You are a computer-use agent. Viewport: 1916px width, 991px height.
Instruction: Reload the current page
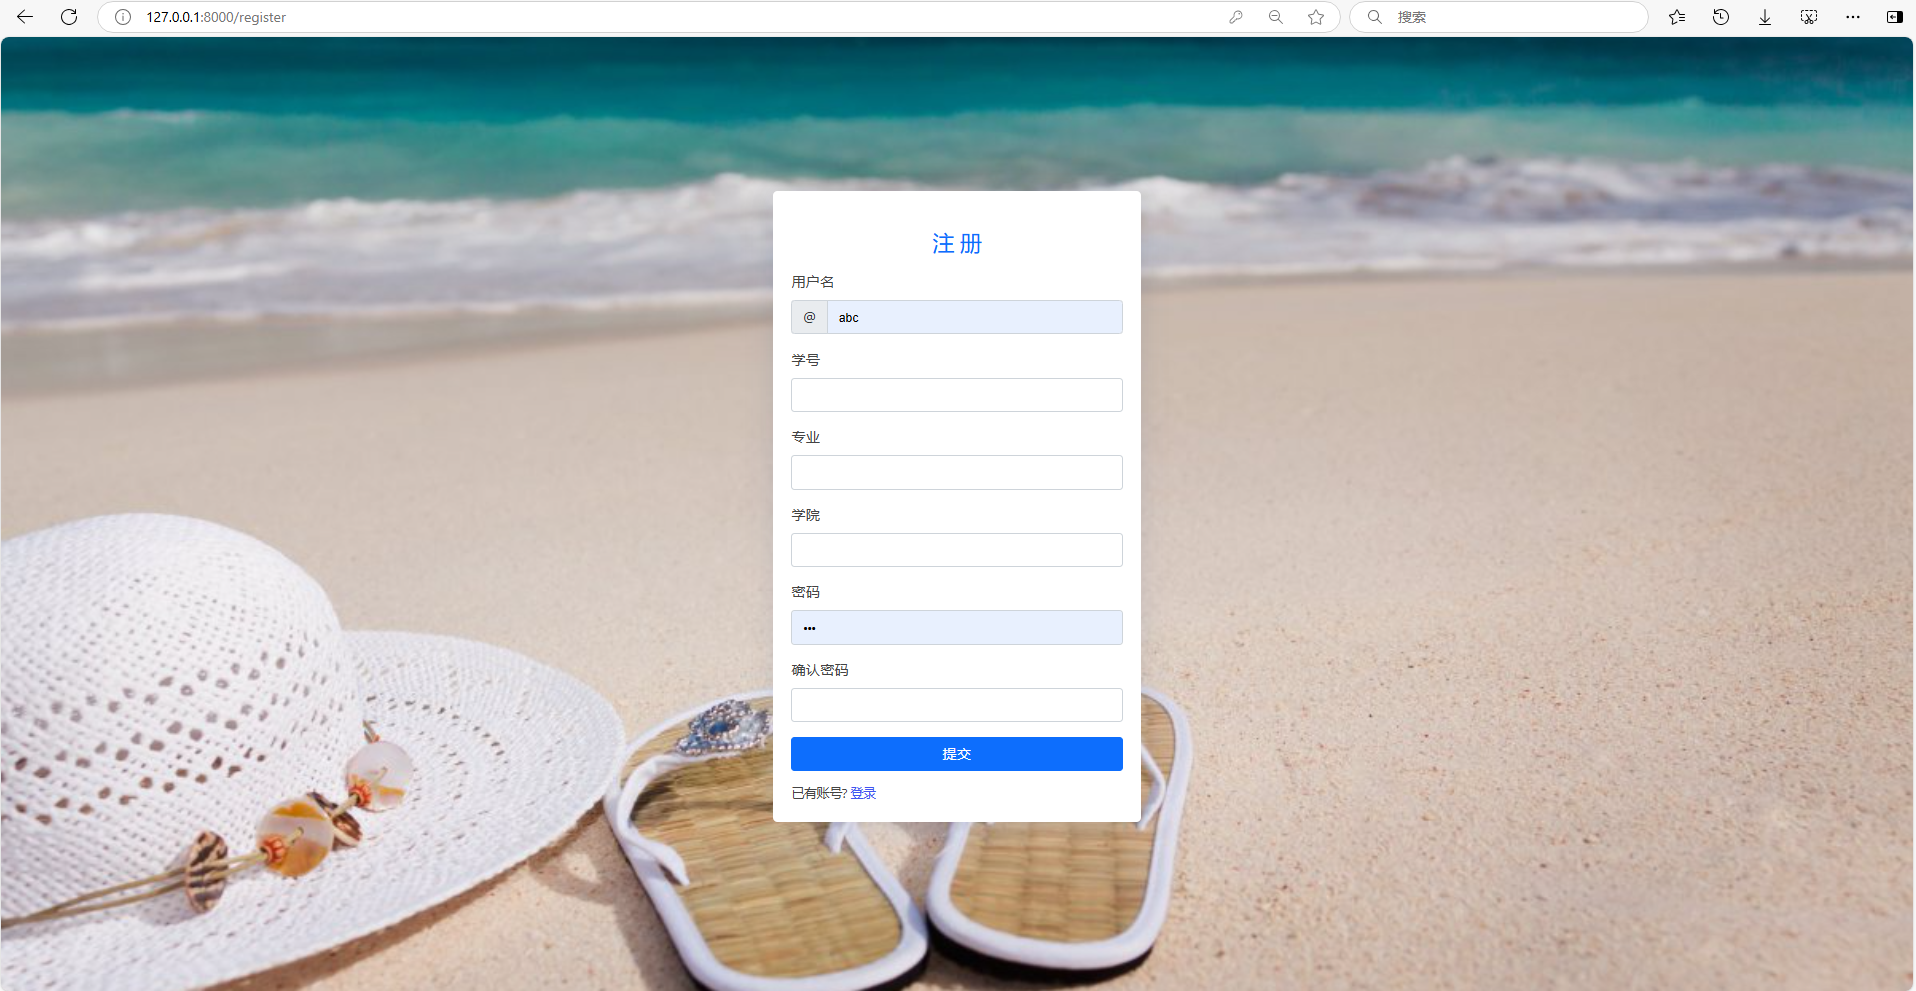pyautogui.click(x=69, y=17)
